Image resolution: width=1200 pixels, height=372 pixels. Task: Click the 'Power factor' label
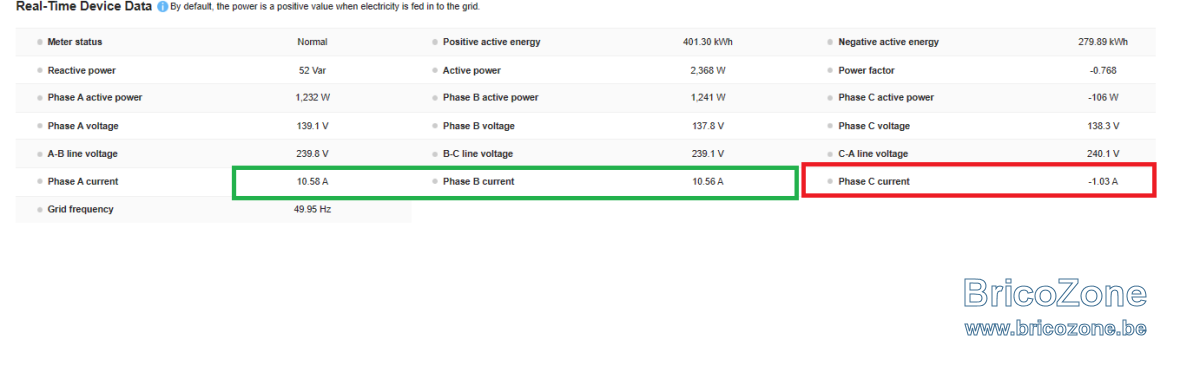pyautogui.click(x=866, y=70)
